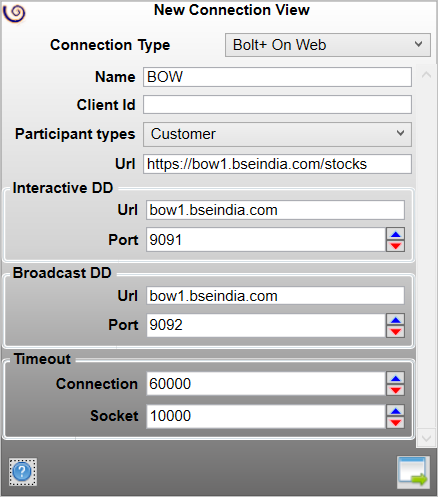Increase Broadcast DD Port with blue arrow
438x497 pixels.
396,320
